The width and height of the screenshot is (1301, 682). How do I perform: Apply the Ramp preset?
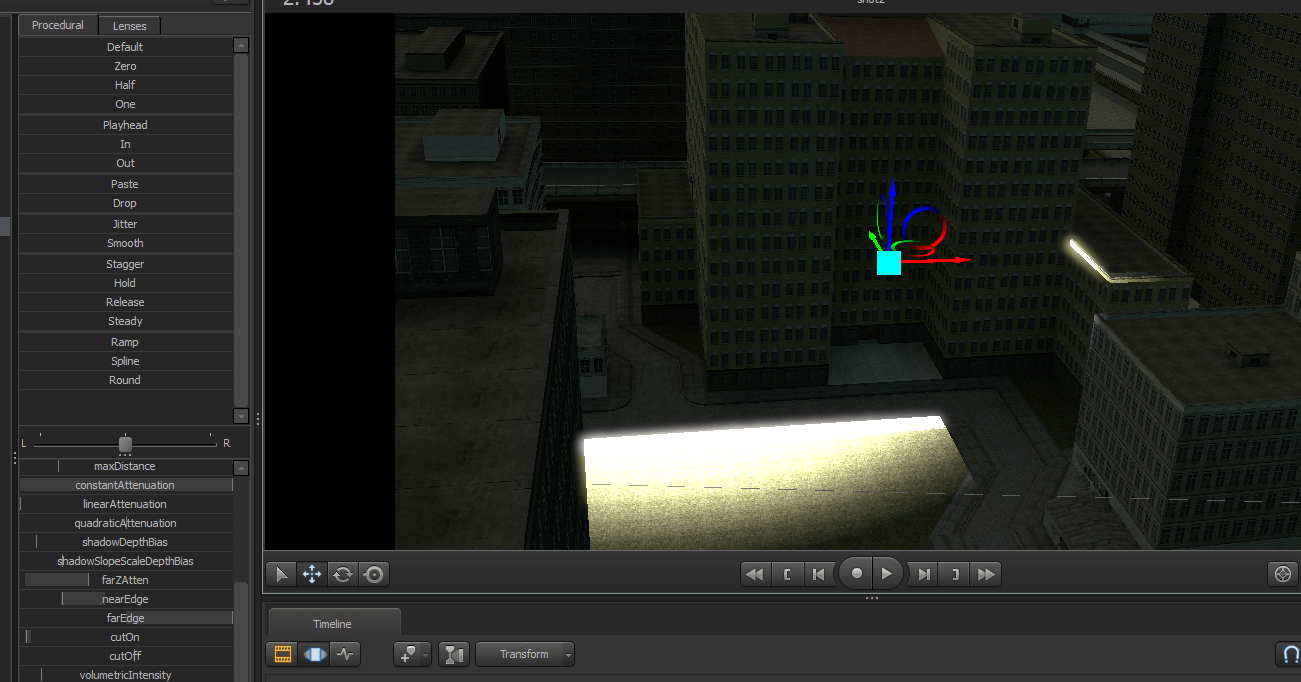125,342
